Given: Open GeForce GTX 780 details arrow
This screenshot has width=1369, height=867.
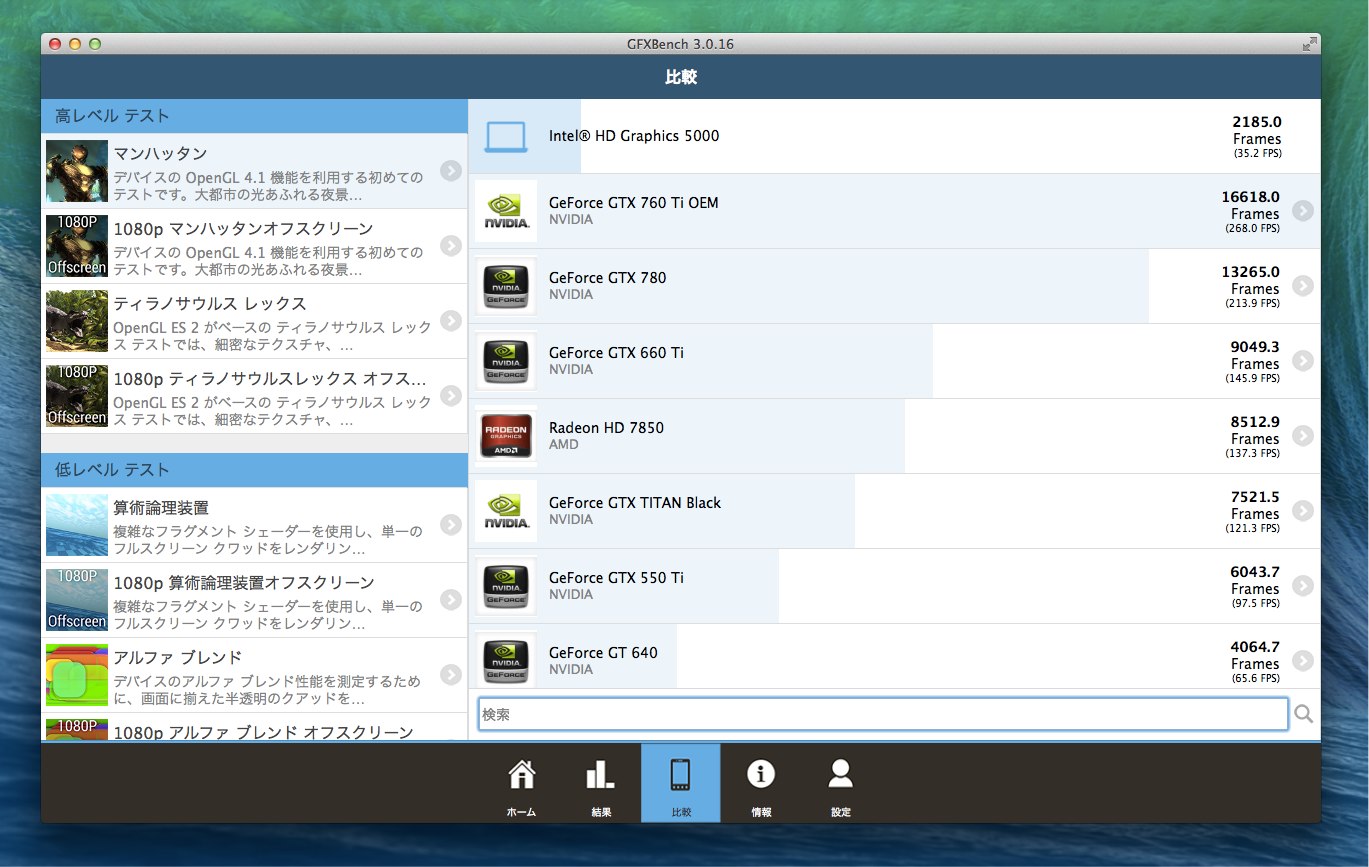Looking at the screenshot, I should [x=1302, y=286].
